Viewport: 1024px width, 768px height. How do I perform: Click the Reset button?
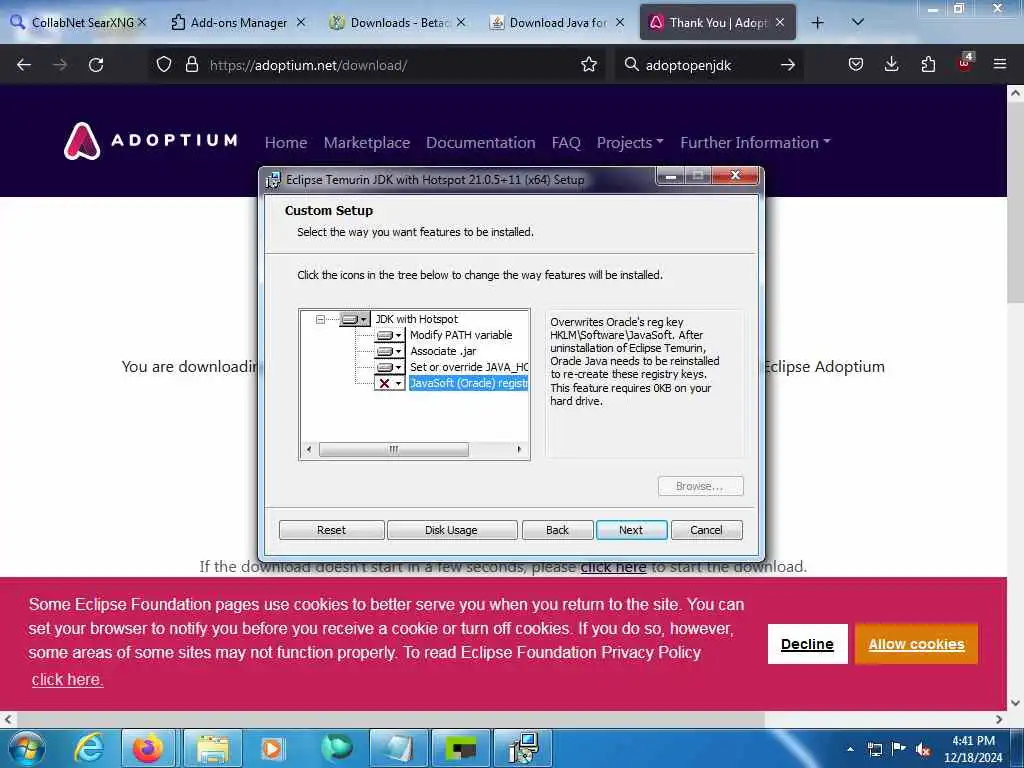pyautogui.click(x=331, y=530)
